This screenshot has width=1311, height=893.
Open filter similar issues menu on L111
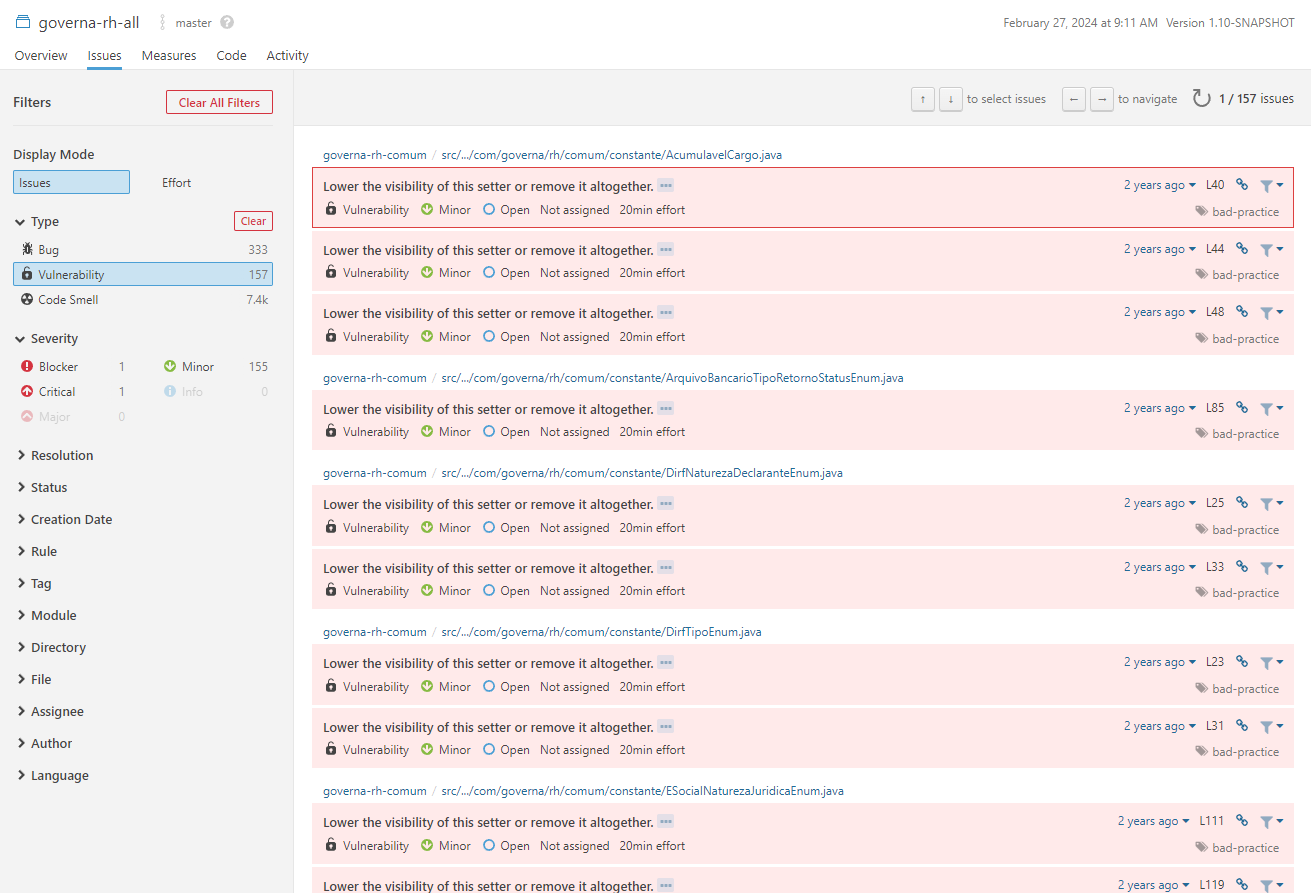[1271, 821]
